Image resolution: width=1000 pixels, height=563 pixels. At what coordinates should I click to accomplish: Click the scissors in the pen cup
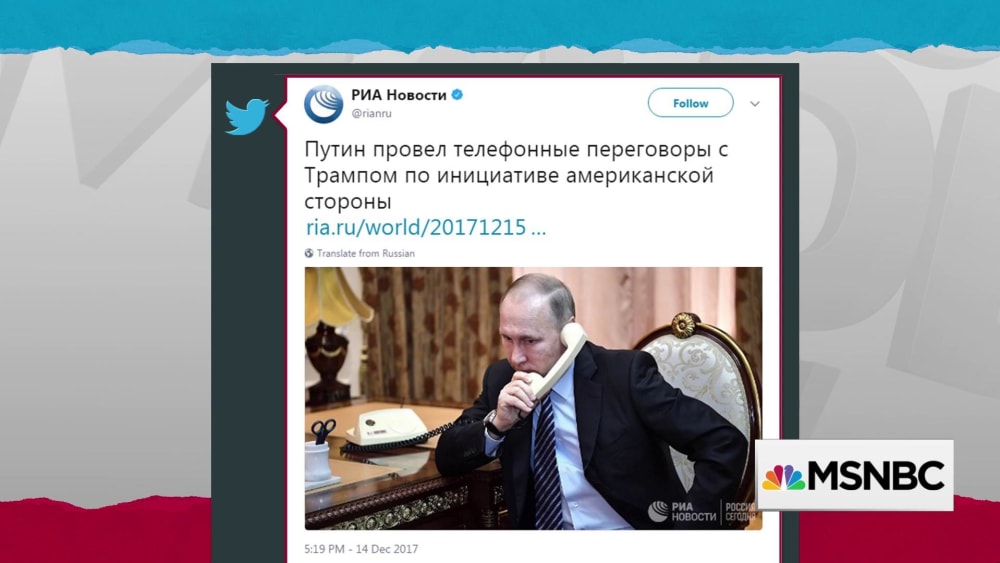tap(323, 431)
